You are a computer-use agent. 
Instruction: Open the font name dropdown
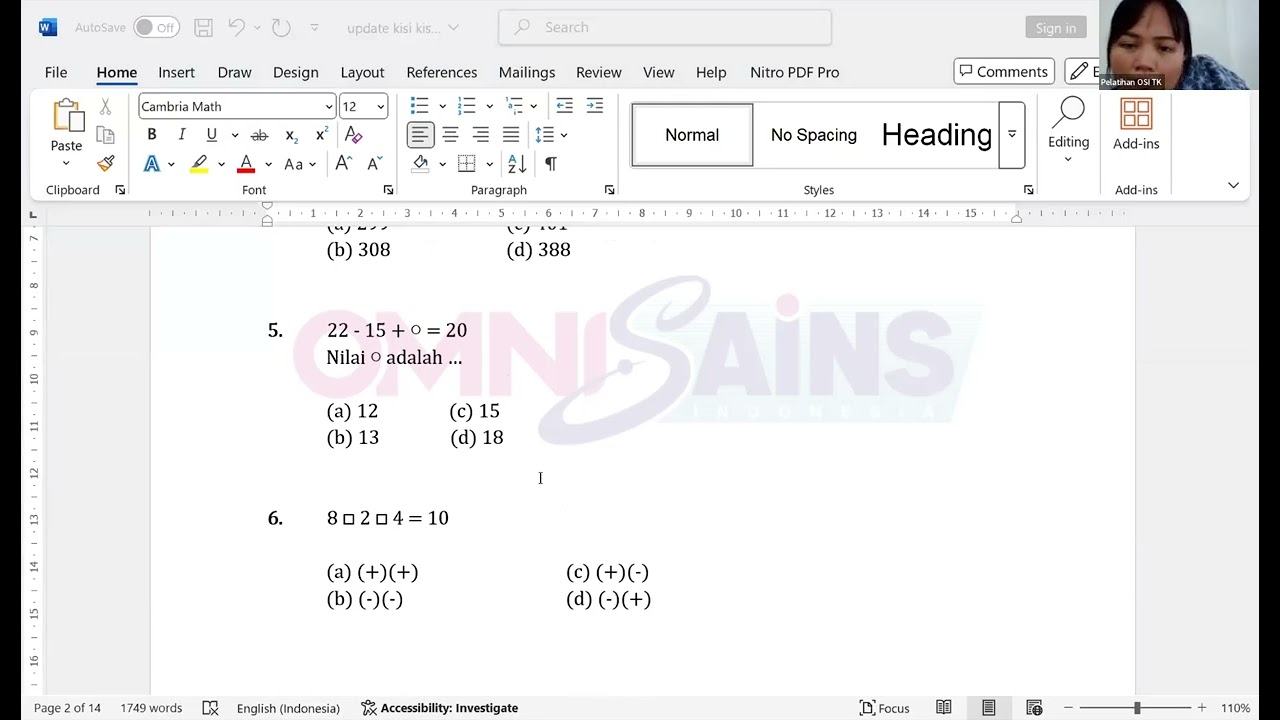click(328, 107)
